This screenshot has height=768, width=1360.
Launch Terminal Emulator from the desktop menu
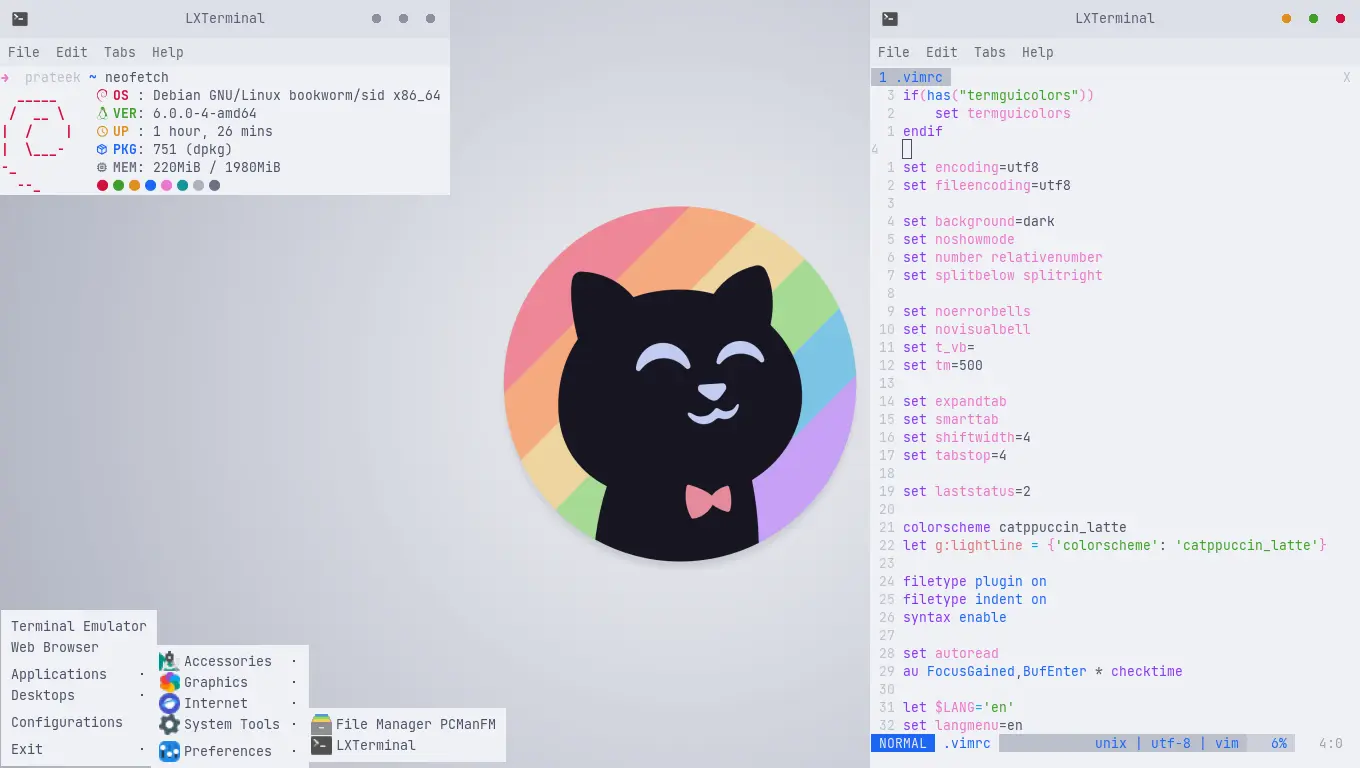pyautogui.click(x=79, y=626)
